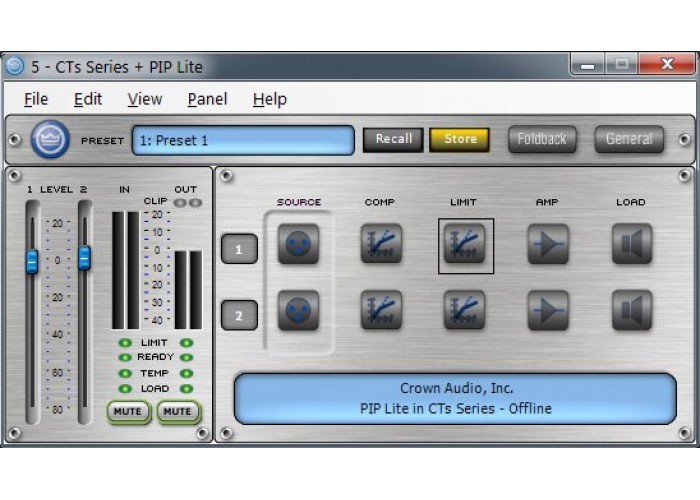Viewport: 700px width, 500px height.
Task: Click the yellow Store button
Action: [459, 140]
